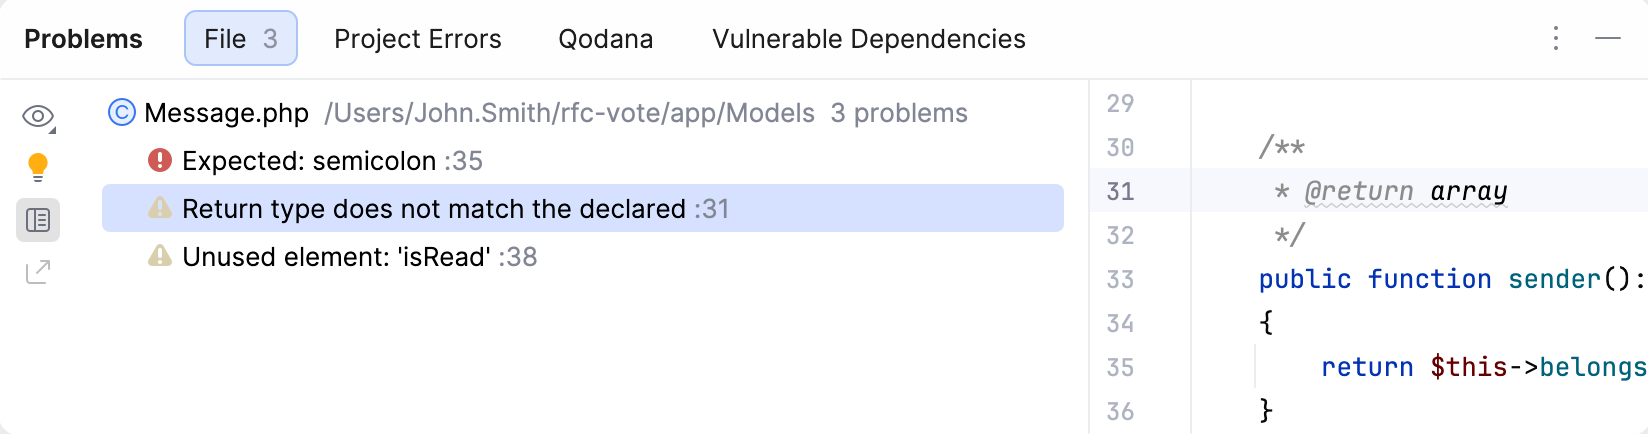Minimize the Problems tool window

[1608, 39]
